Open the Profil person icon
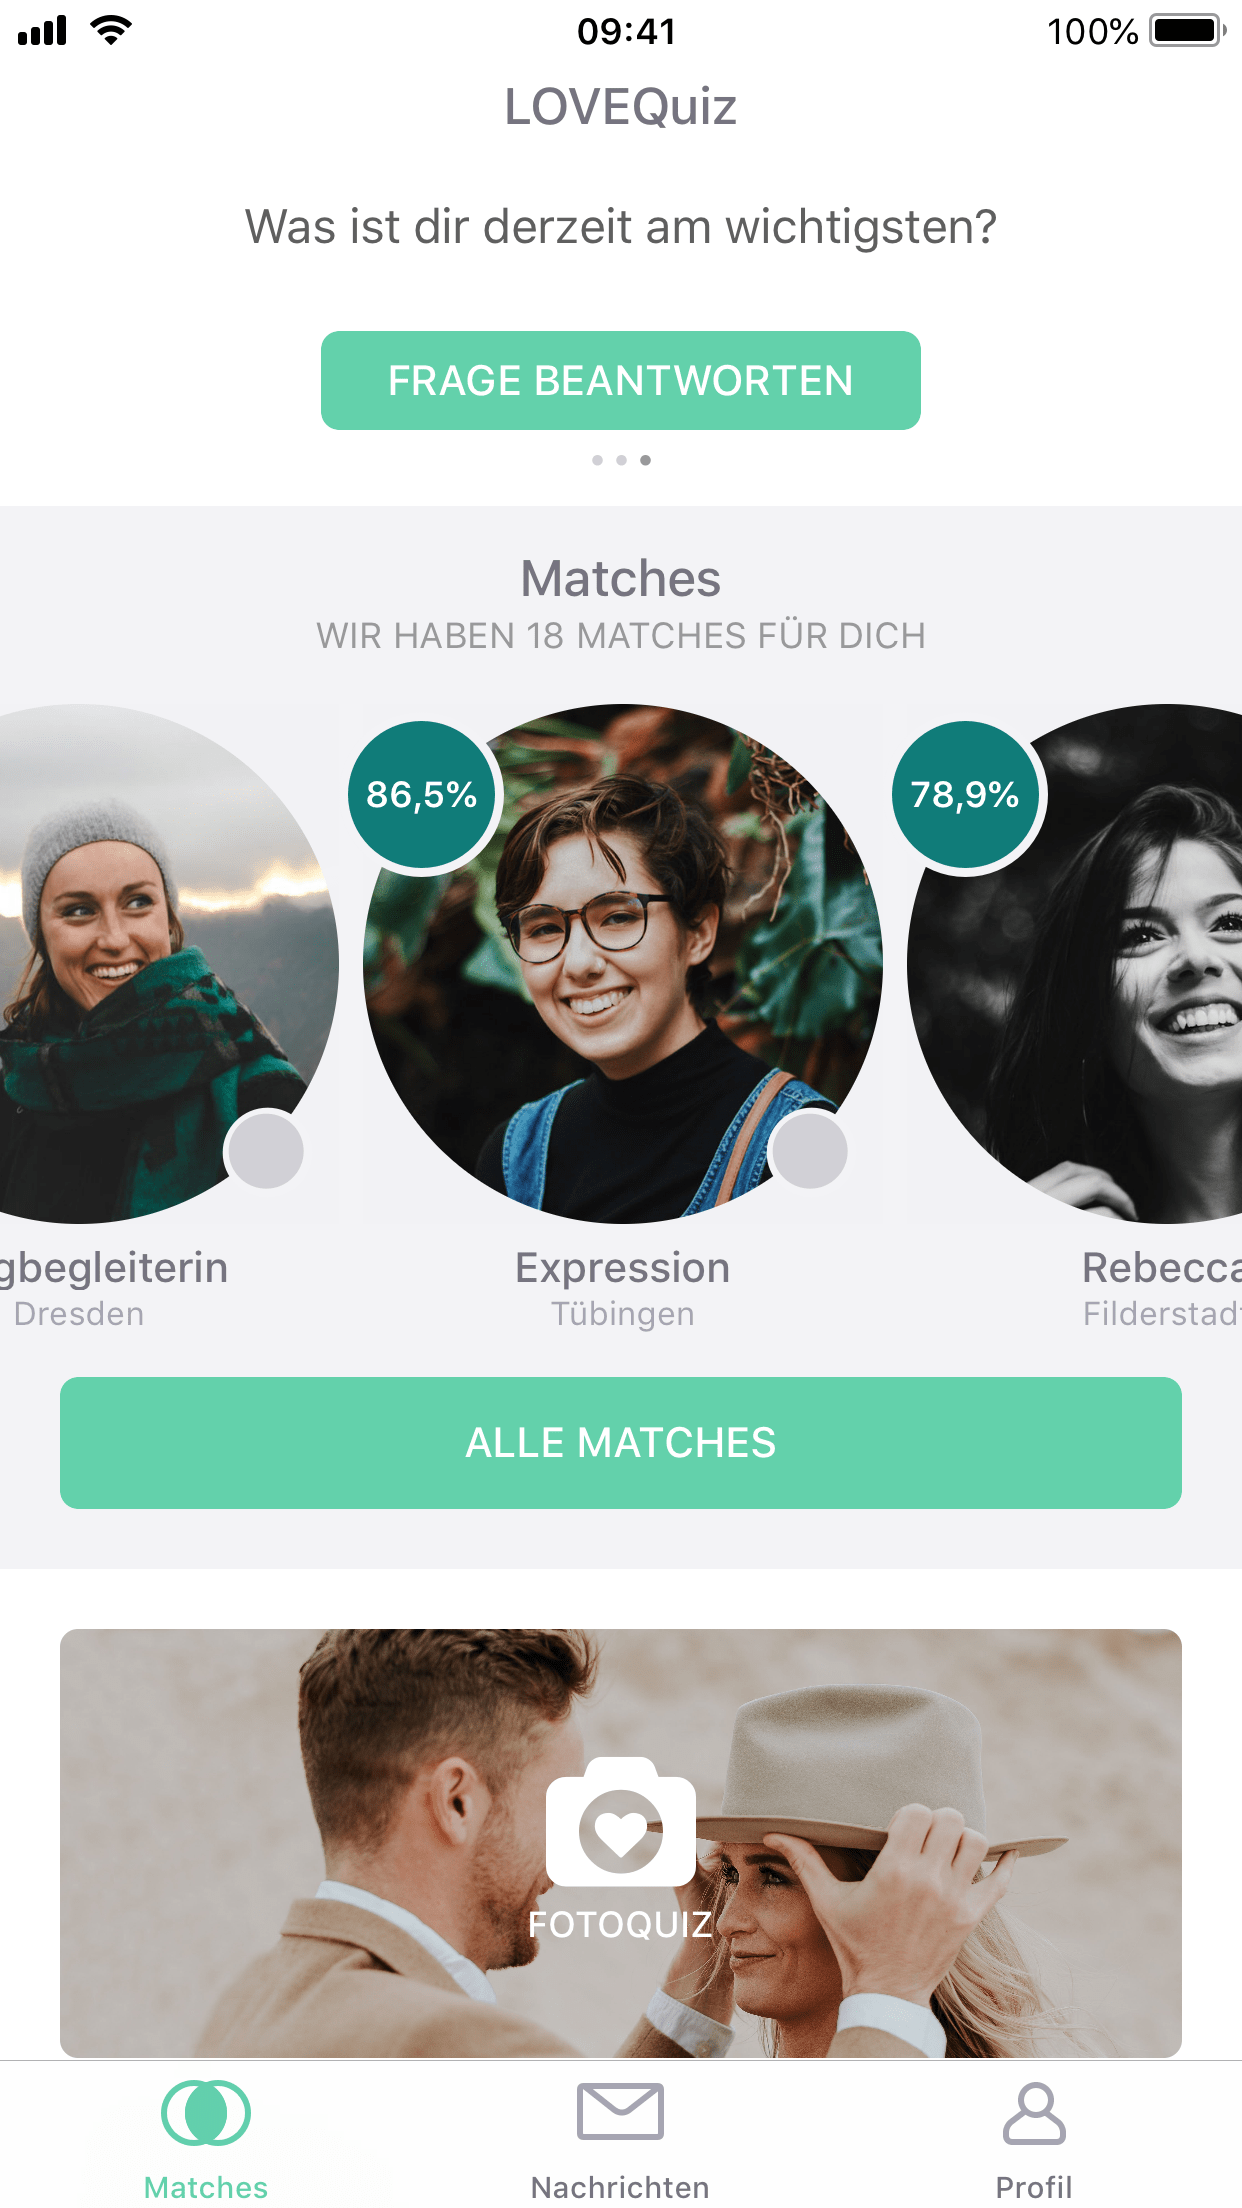1242x2208 pixels. point(1034,2113)
